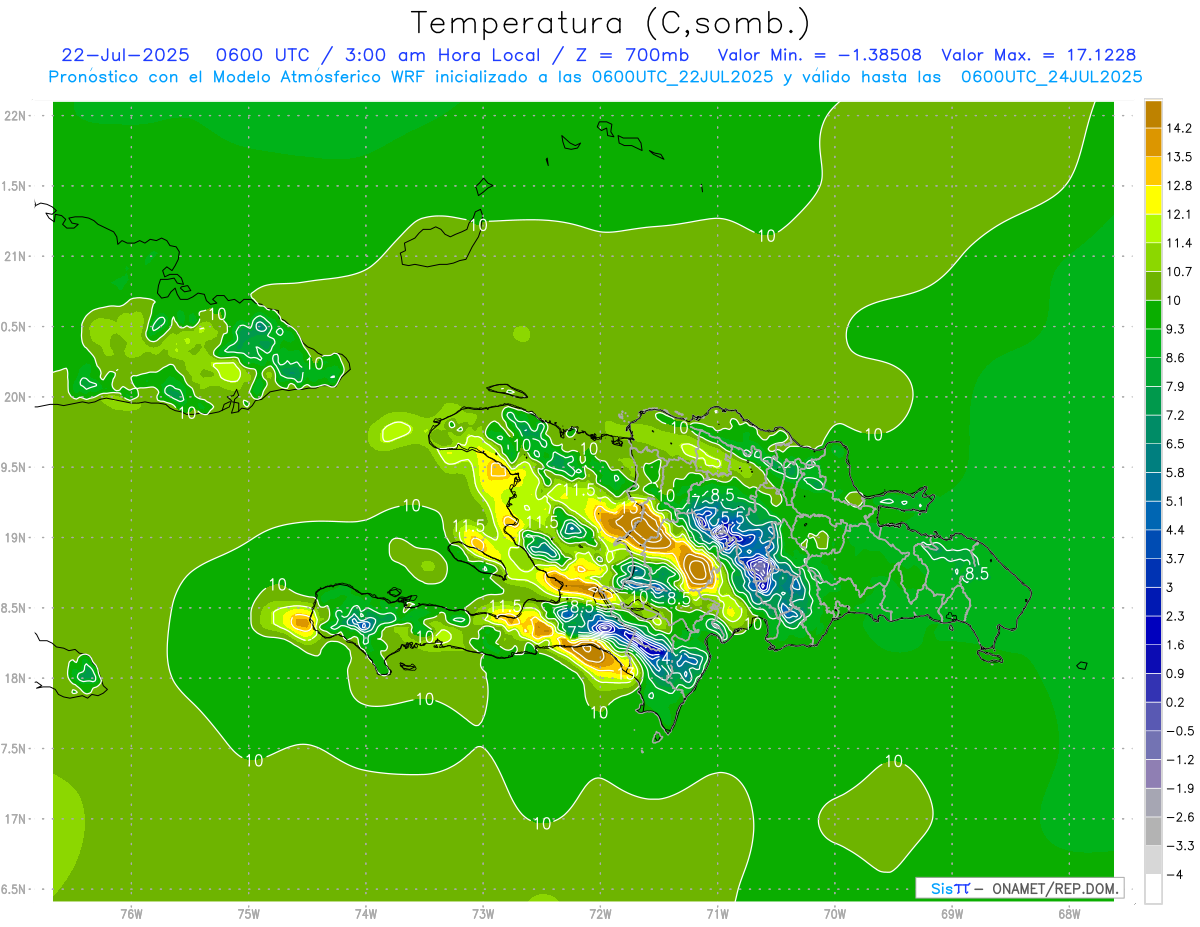The image size is (1200, 927).
Task: Click the "0.2" color scale label
Action: click(x=1177, y=702)
